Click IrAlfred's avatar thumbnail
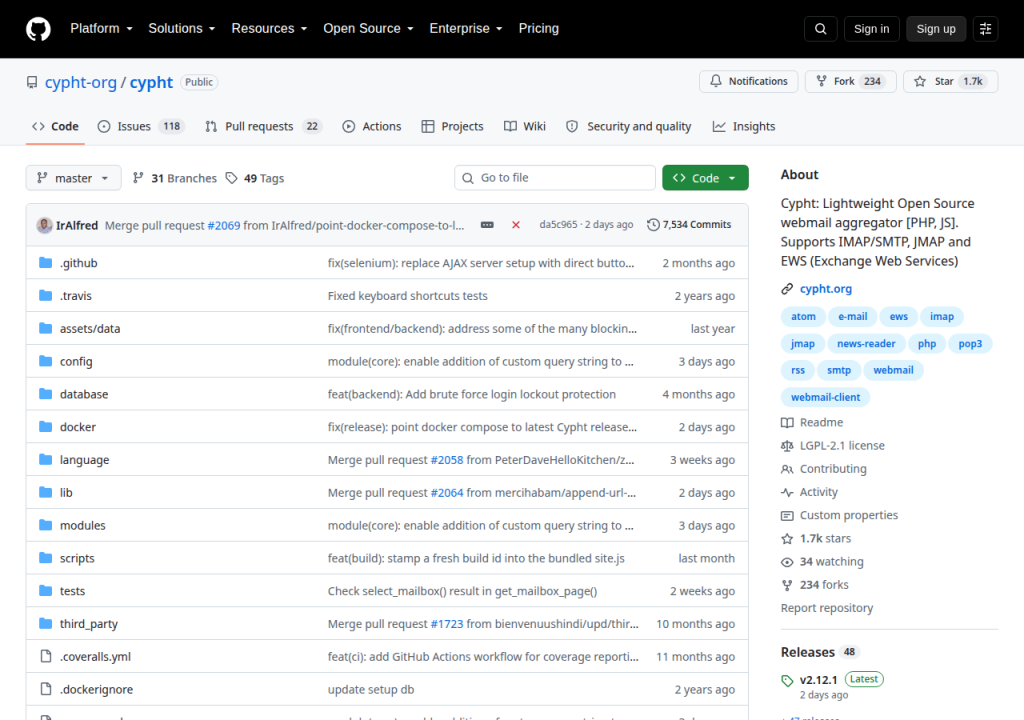The height and width of the screenshot is (720, 1024). (x=44, y=225)
